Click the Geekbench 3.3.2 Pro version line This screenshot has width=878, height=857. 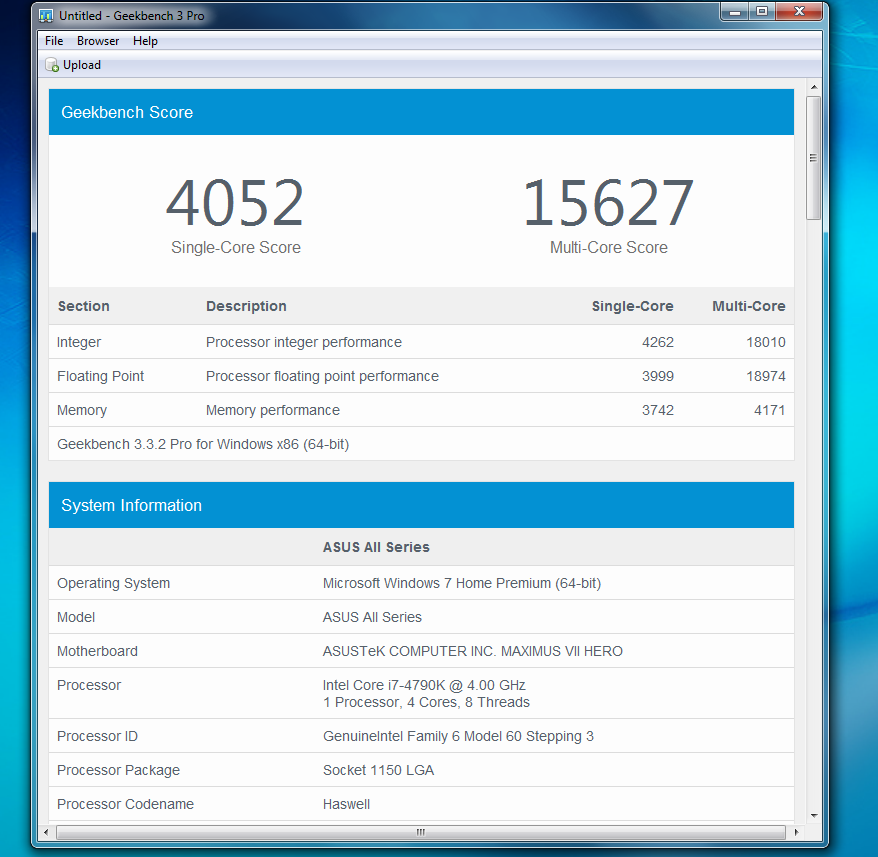click(x=203, y=444)
